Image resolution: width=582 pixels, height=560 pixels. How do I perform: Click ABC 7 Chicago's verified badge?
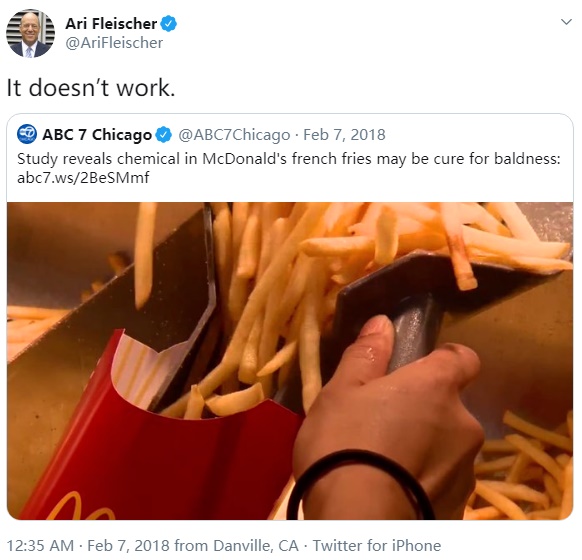coord(163,134)
